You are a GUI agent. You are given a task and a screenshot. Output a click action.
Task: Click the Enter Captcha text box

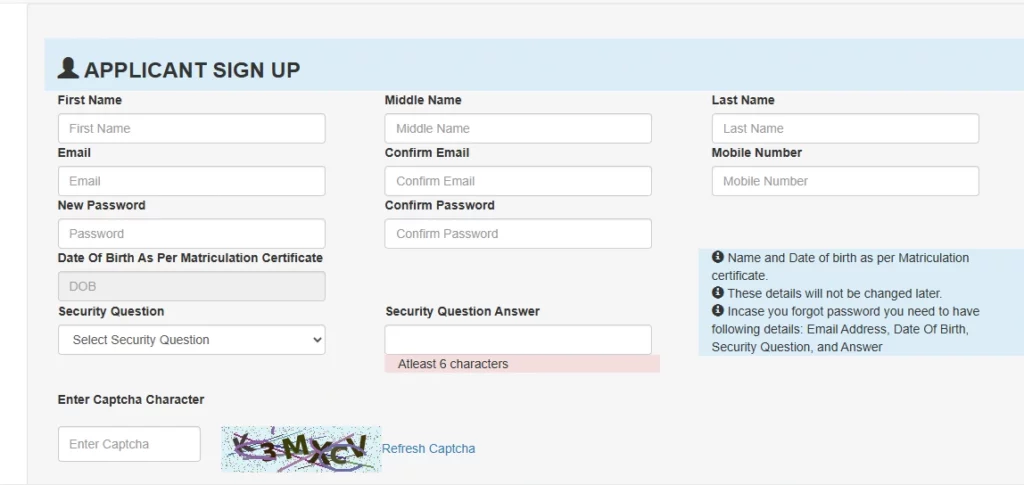(129, 444)
